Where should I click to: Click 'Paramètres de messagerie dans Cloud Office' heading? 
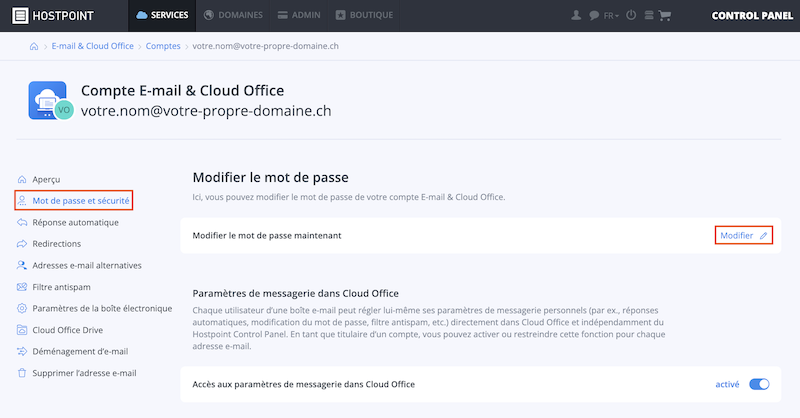(x=295, y=293)
